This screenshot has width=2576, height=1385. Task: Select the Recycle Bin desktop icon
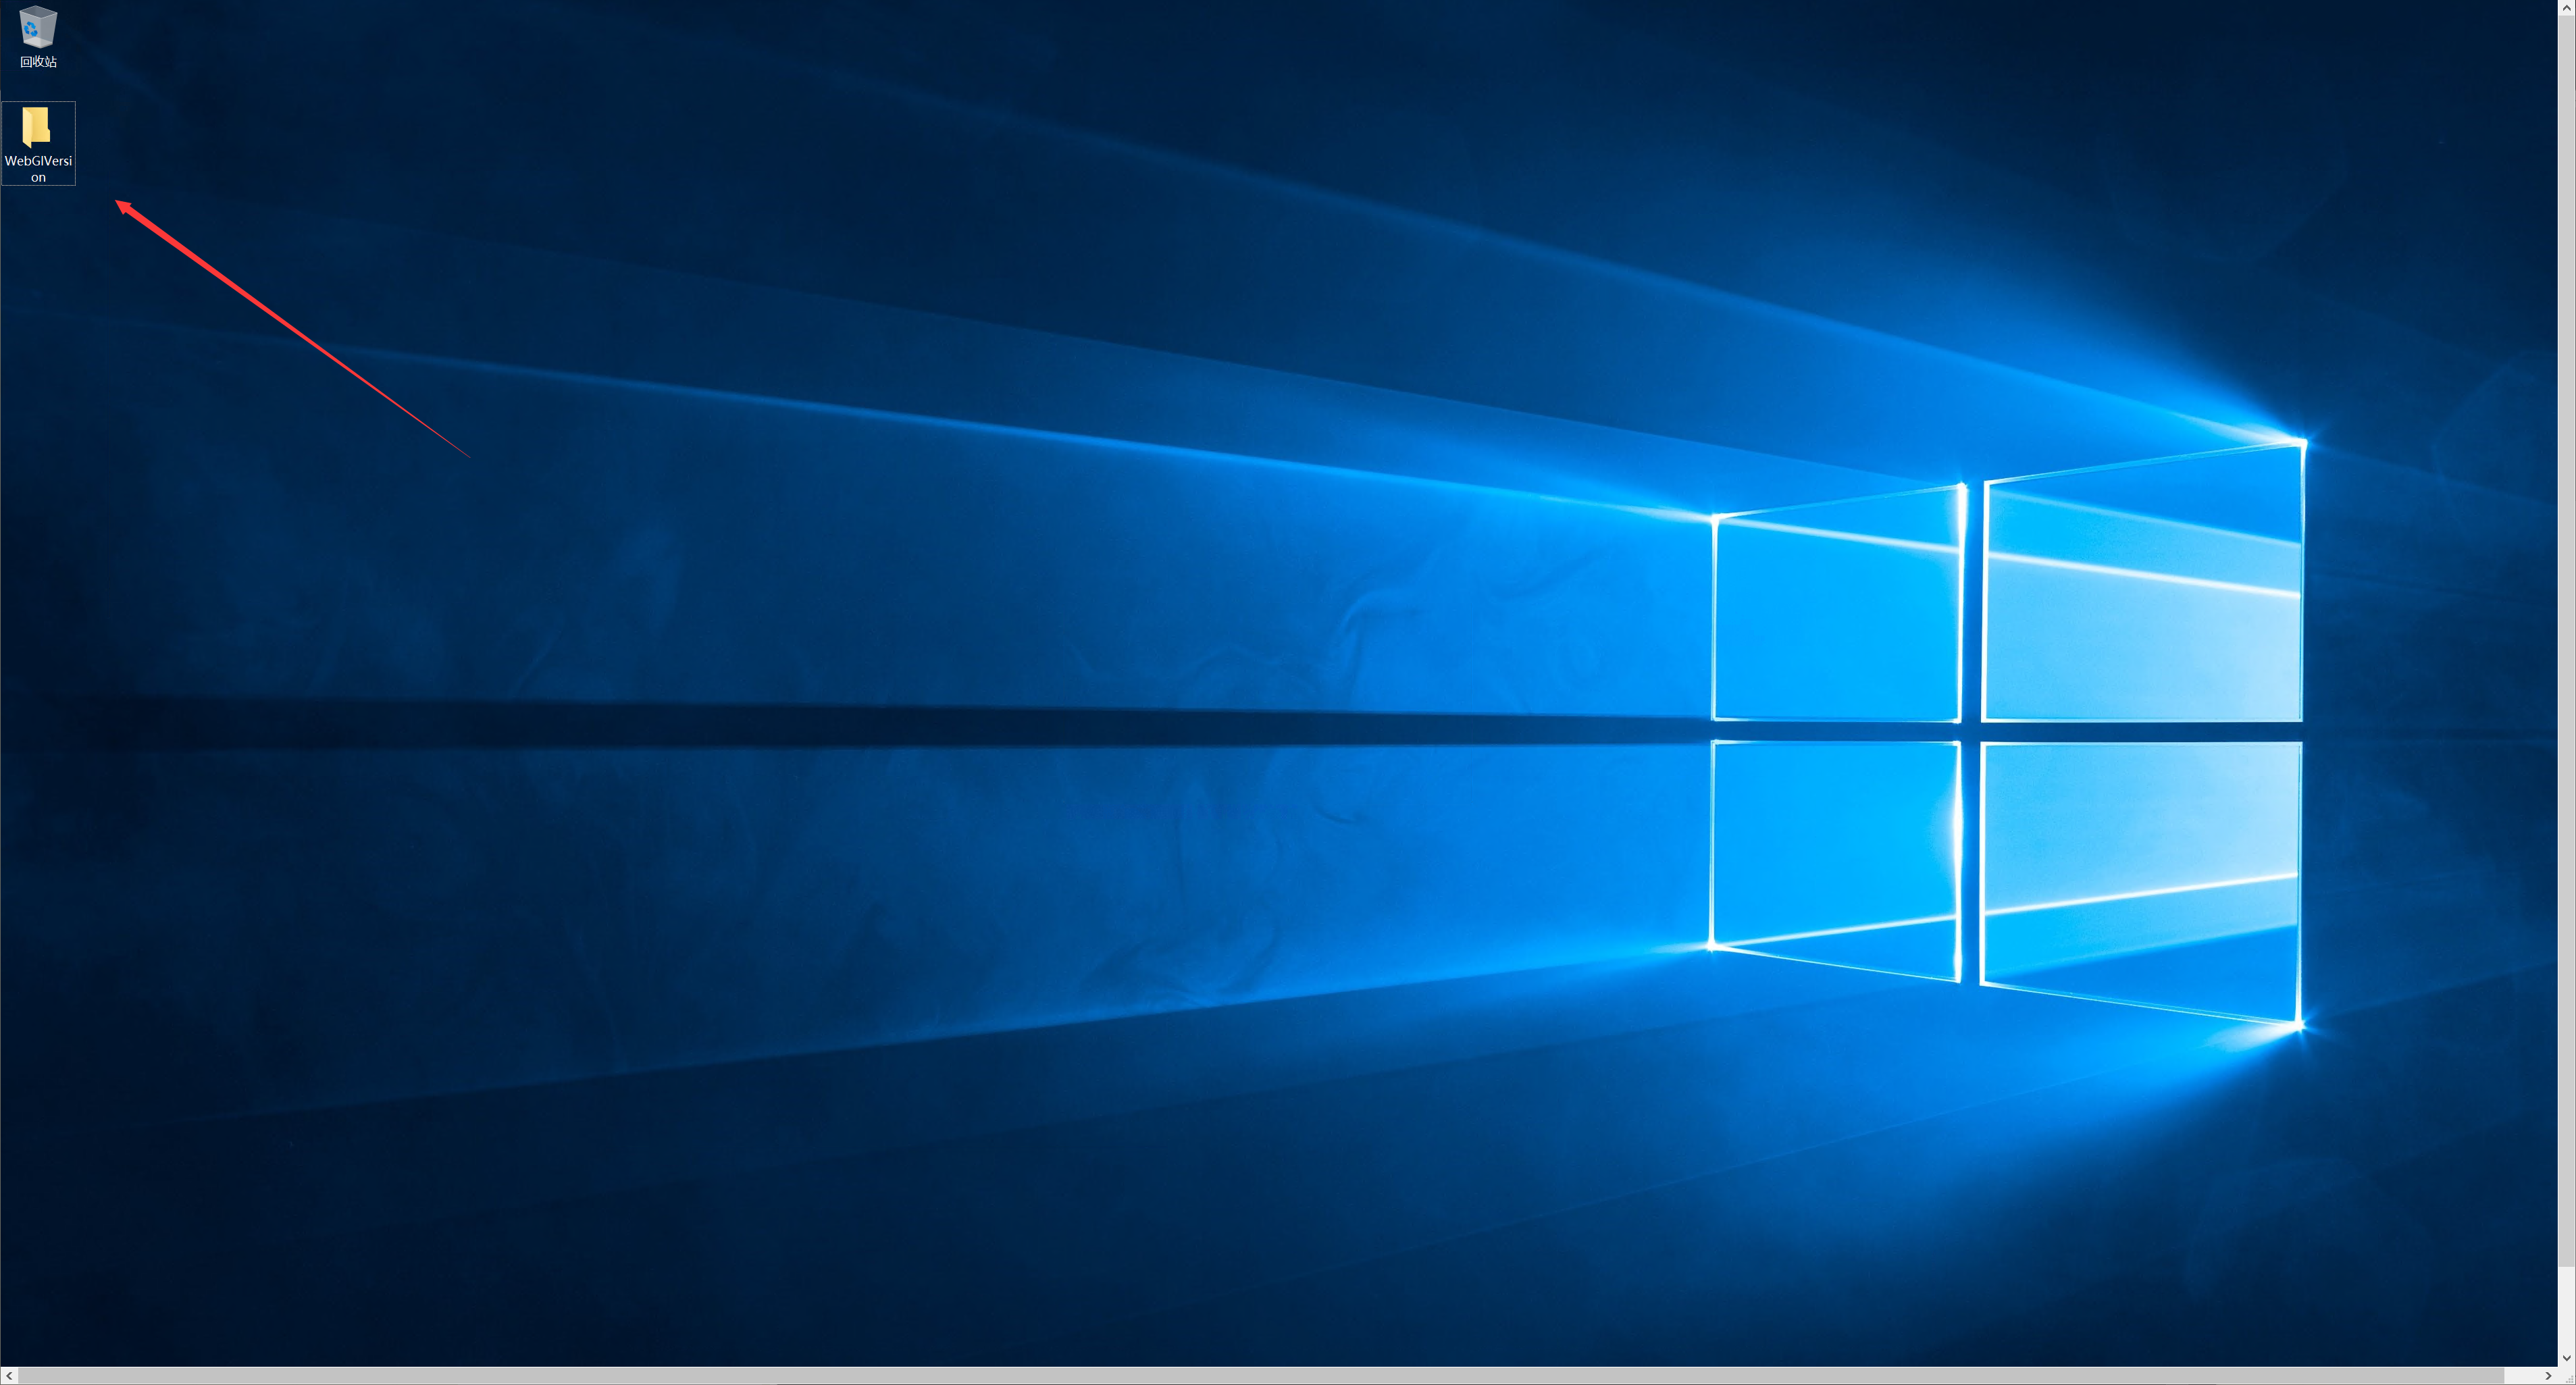(38, 26)
